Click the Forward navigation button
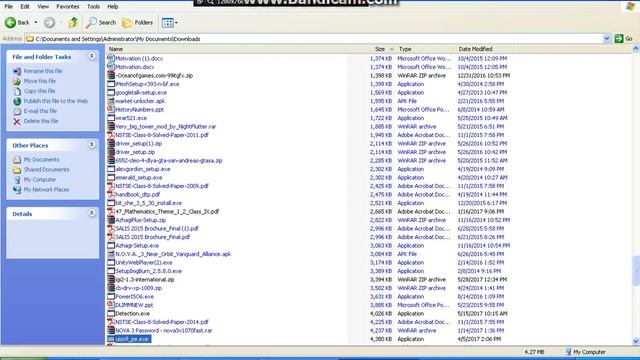The image size is (640, 360). pyautogui.click(x=49, y=22)
